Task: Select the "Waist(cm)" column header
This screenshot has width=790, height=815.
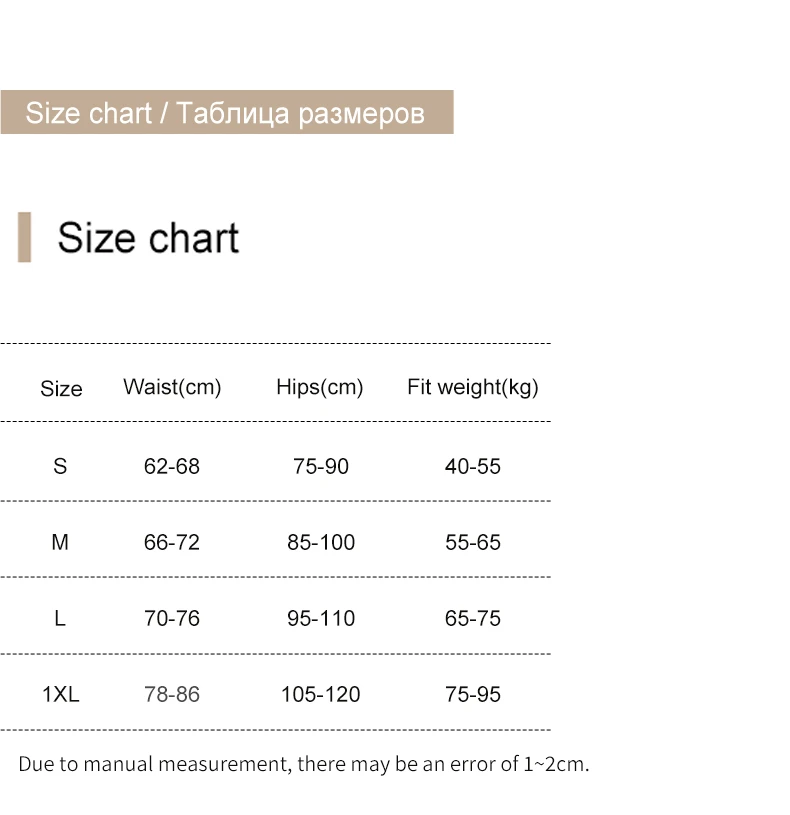Action: (x=172, y=387)
